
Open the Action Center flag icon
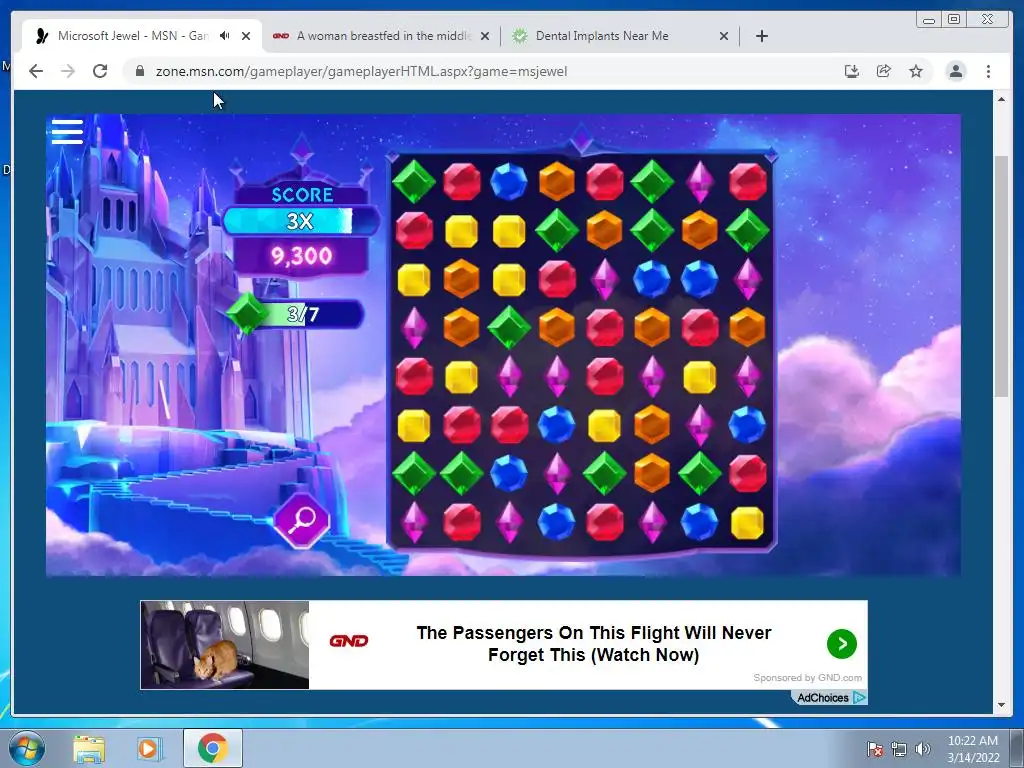pyautogui.click(x=874, y=749)
